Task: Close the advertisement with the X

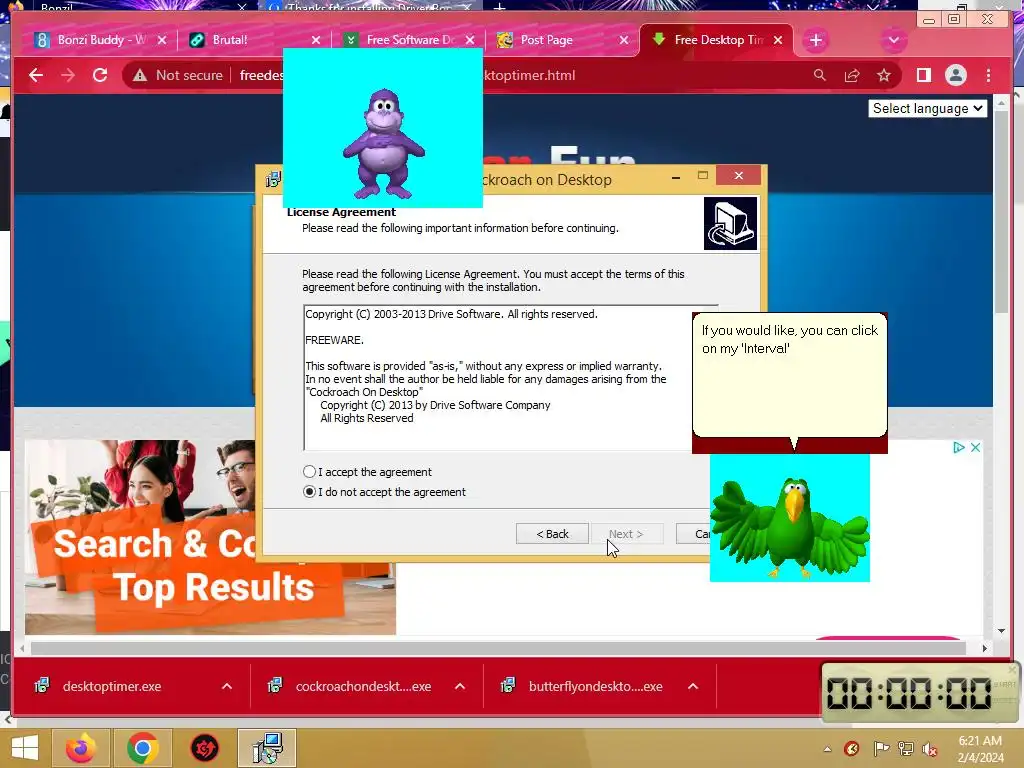Action: [975, 447]
